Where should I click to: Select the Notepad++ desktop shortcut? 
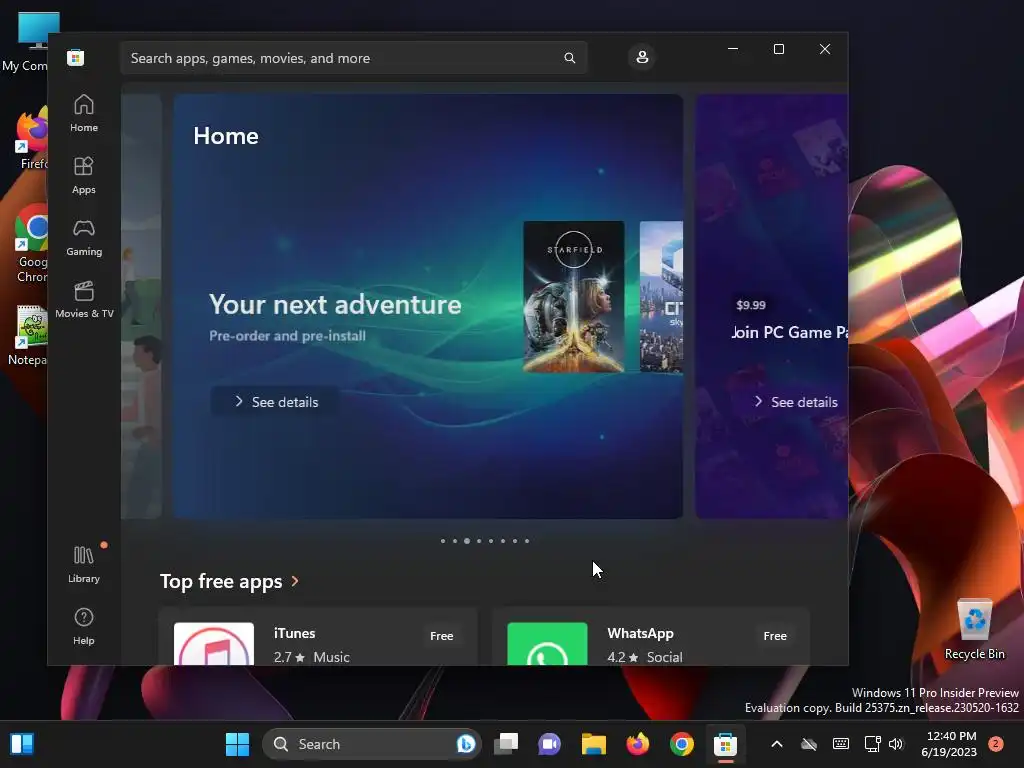(x=27, y=335)
